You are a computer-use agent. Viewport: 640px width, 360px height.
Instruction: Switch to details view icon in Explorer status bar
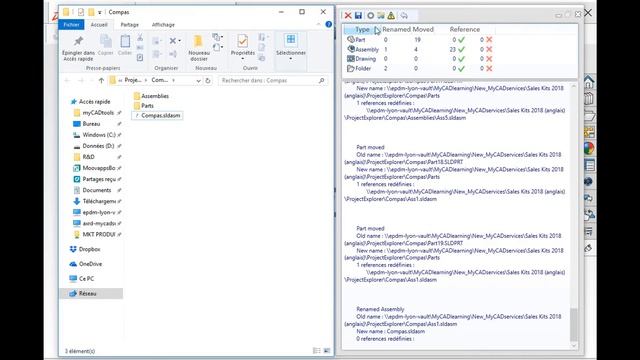(x=316, y=351)
